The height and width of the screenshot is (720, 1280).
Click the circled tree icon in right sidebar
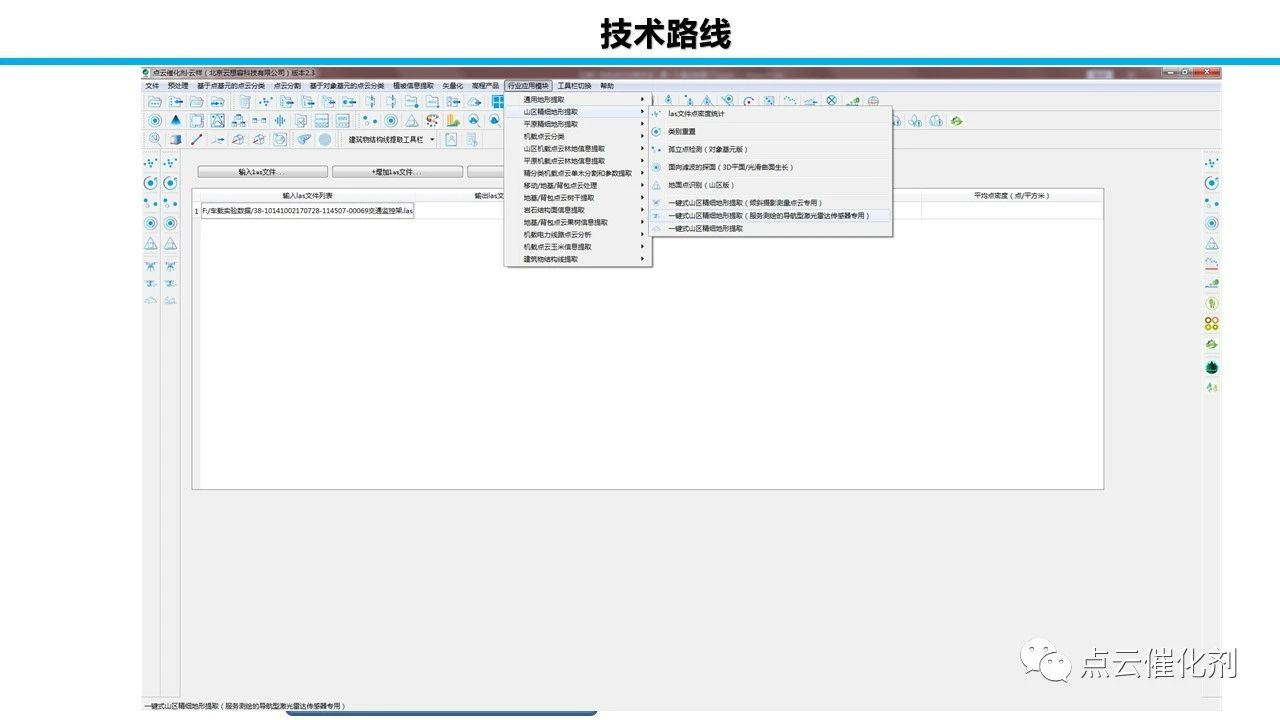1212,303
